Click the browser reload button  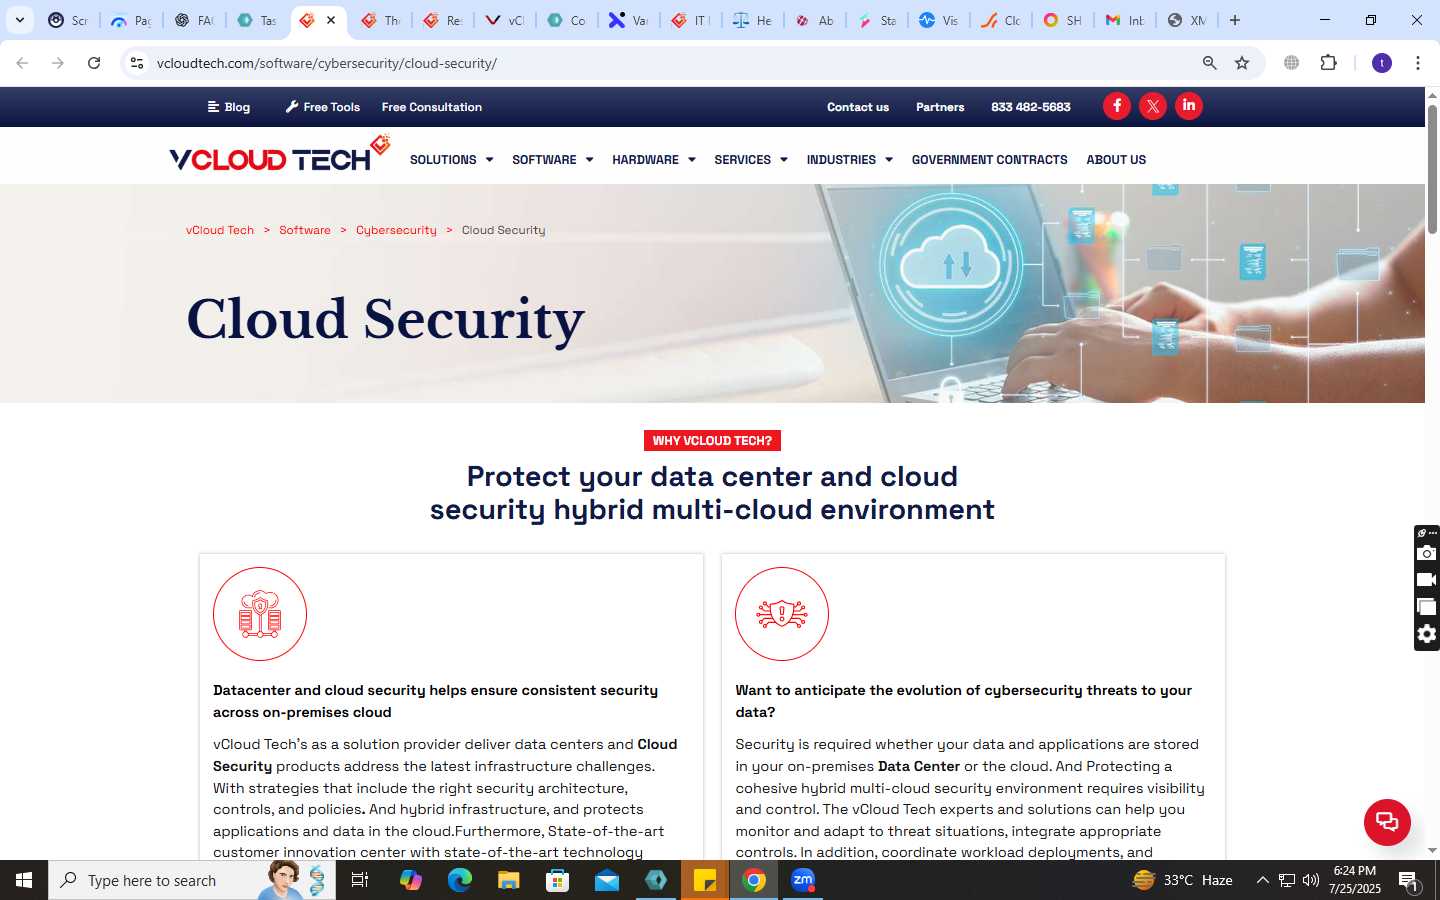(x=94, y=63)
